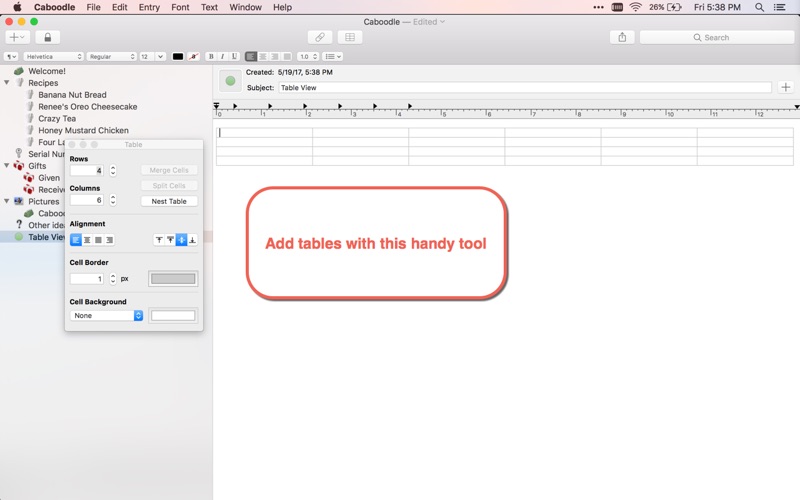The width and height of the screenshot is (800, 500).
Task: Set vertical alignment to top in Table panel
Action: [x=159, y=240]
